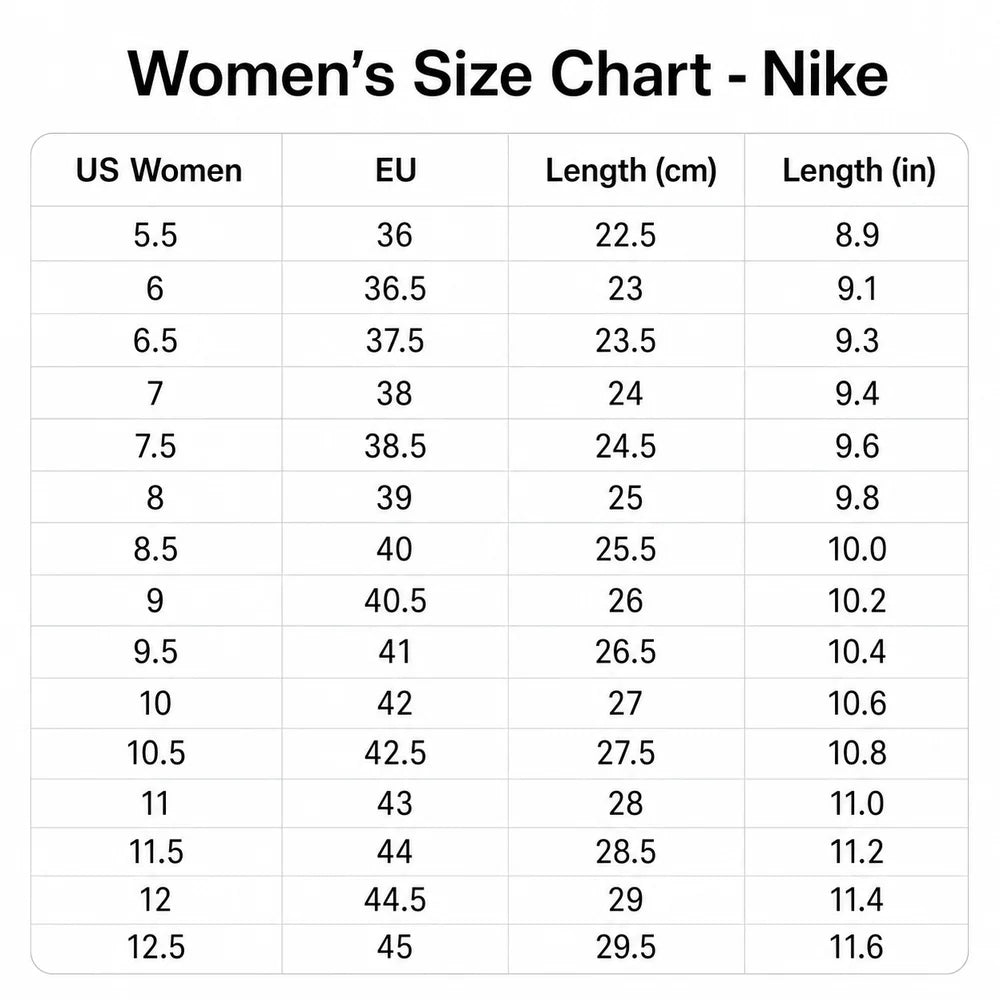This screenshot has height=1000, width=1000.
Task: Click the 9.4 inch length cell
Action: pyautogui.click(x=857, y=393)
